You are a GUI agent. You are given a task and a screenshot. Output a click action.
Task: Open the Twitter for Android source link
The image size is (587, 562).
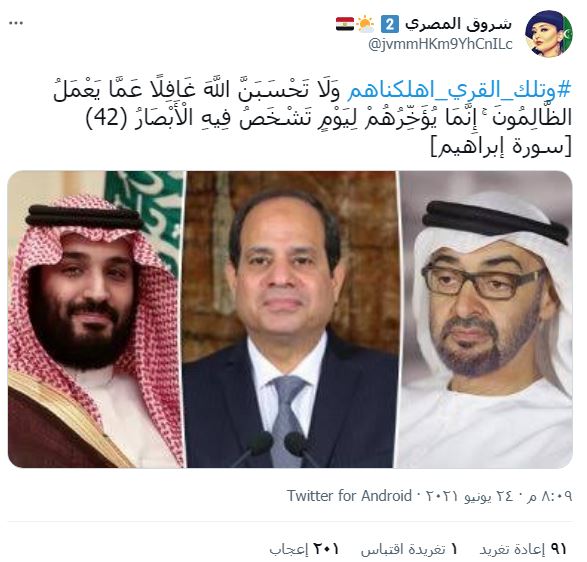click(x=349, y=496)
